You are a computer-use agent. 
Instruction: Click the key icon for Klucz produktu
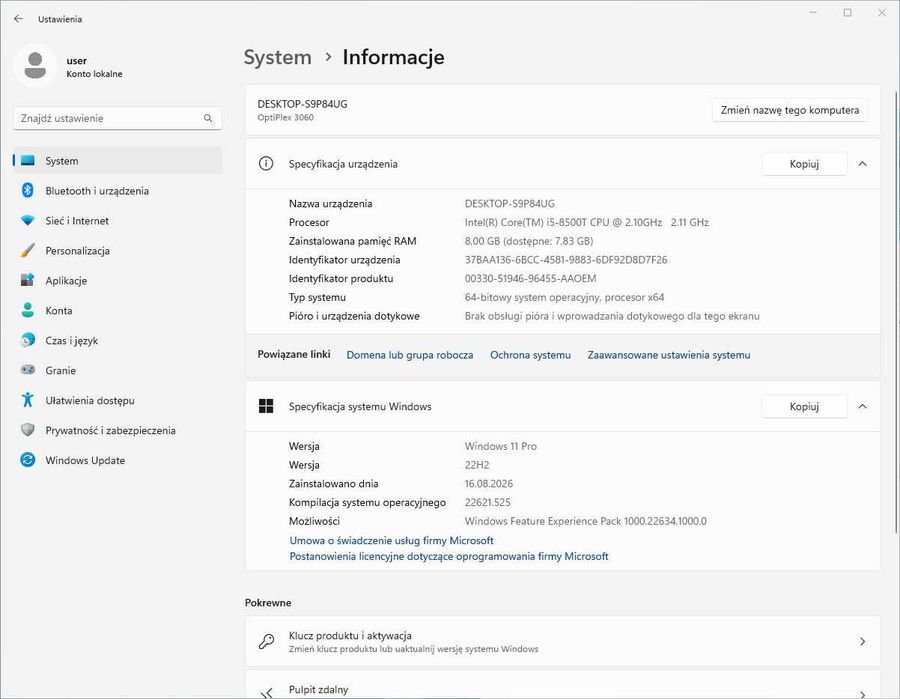click(266, 642)
